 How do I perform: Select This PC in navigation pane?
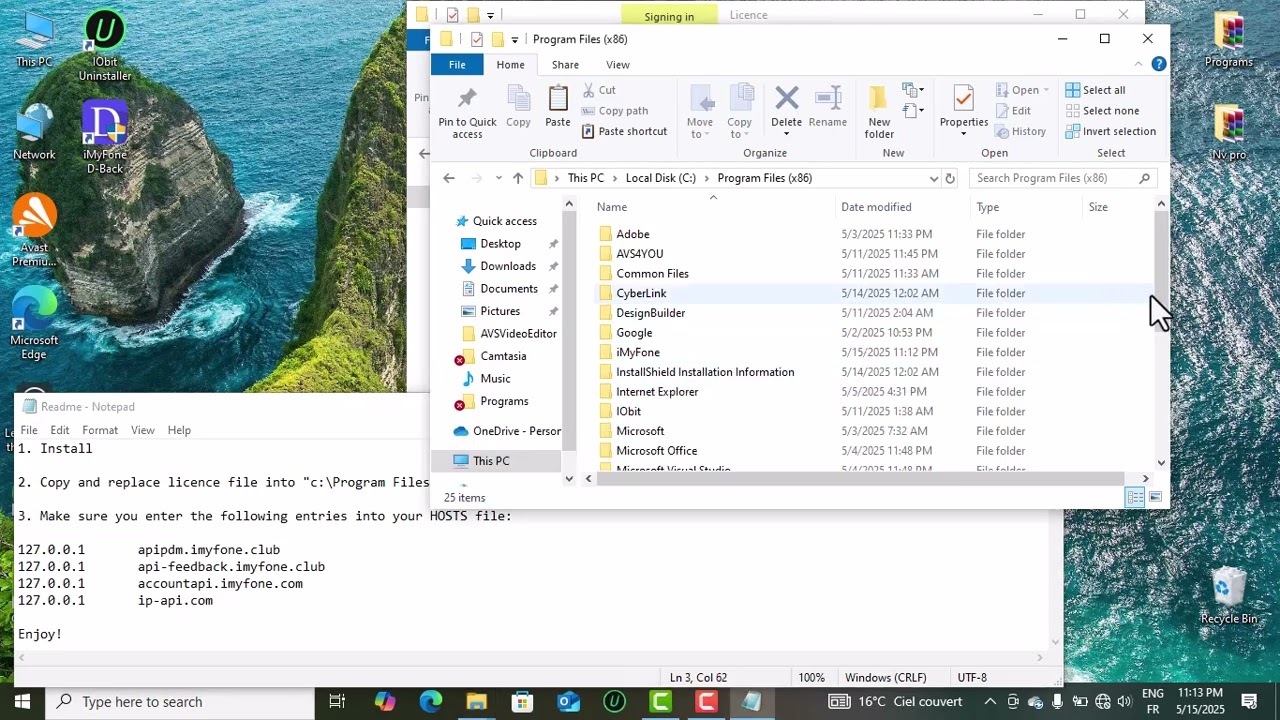pos(491,461)
